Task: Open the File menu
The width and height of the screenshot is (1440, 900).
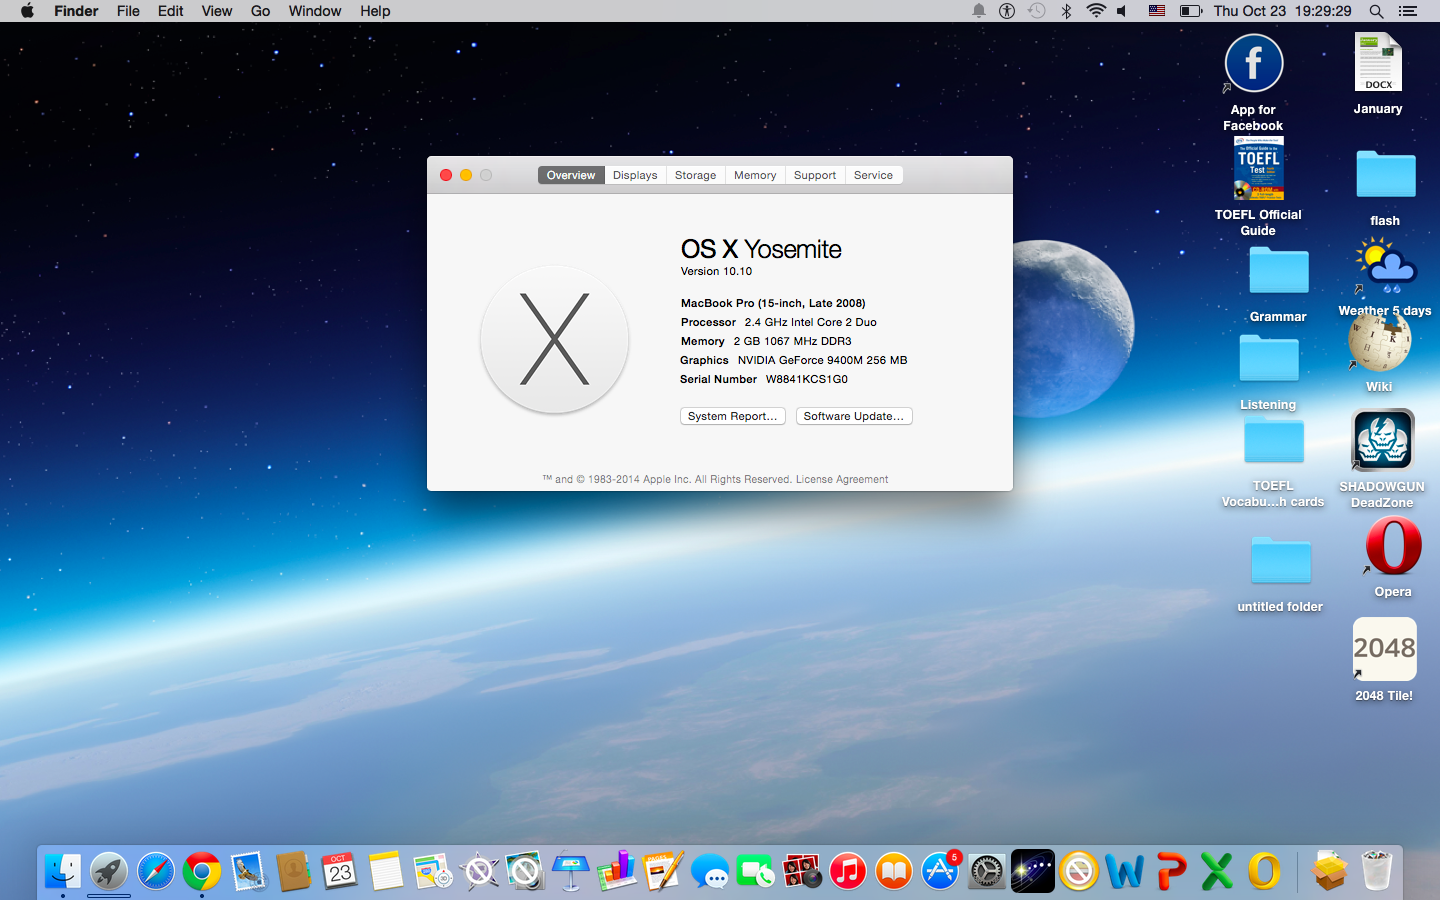Action: [128, 11]
